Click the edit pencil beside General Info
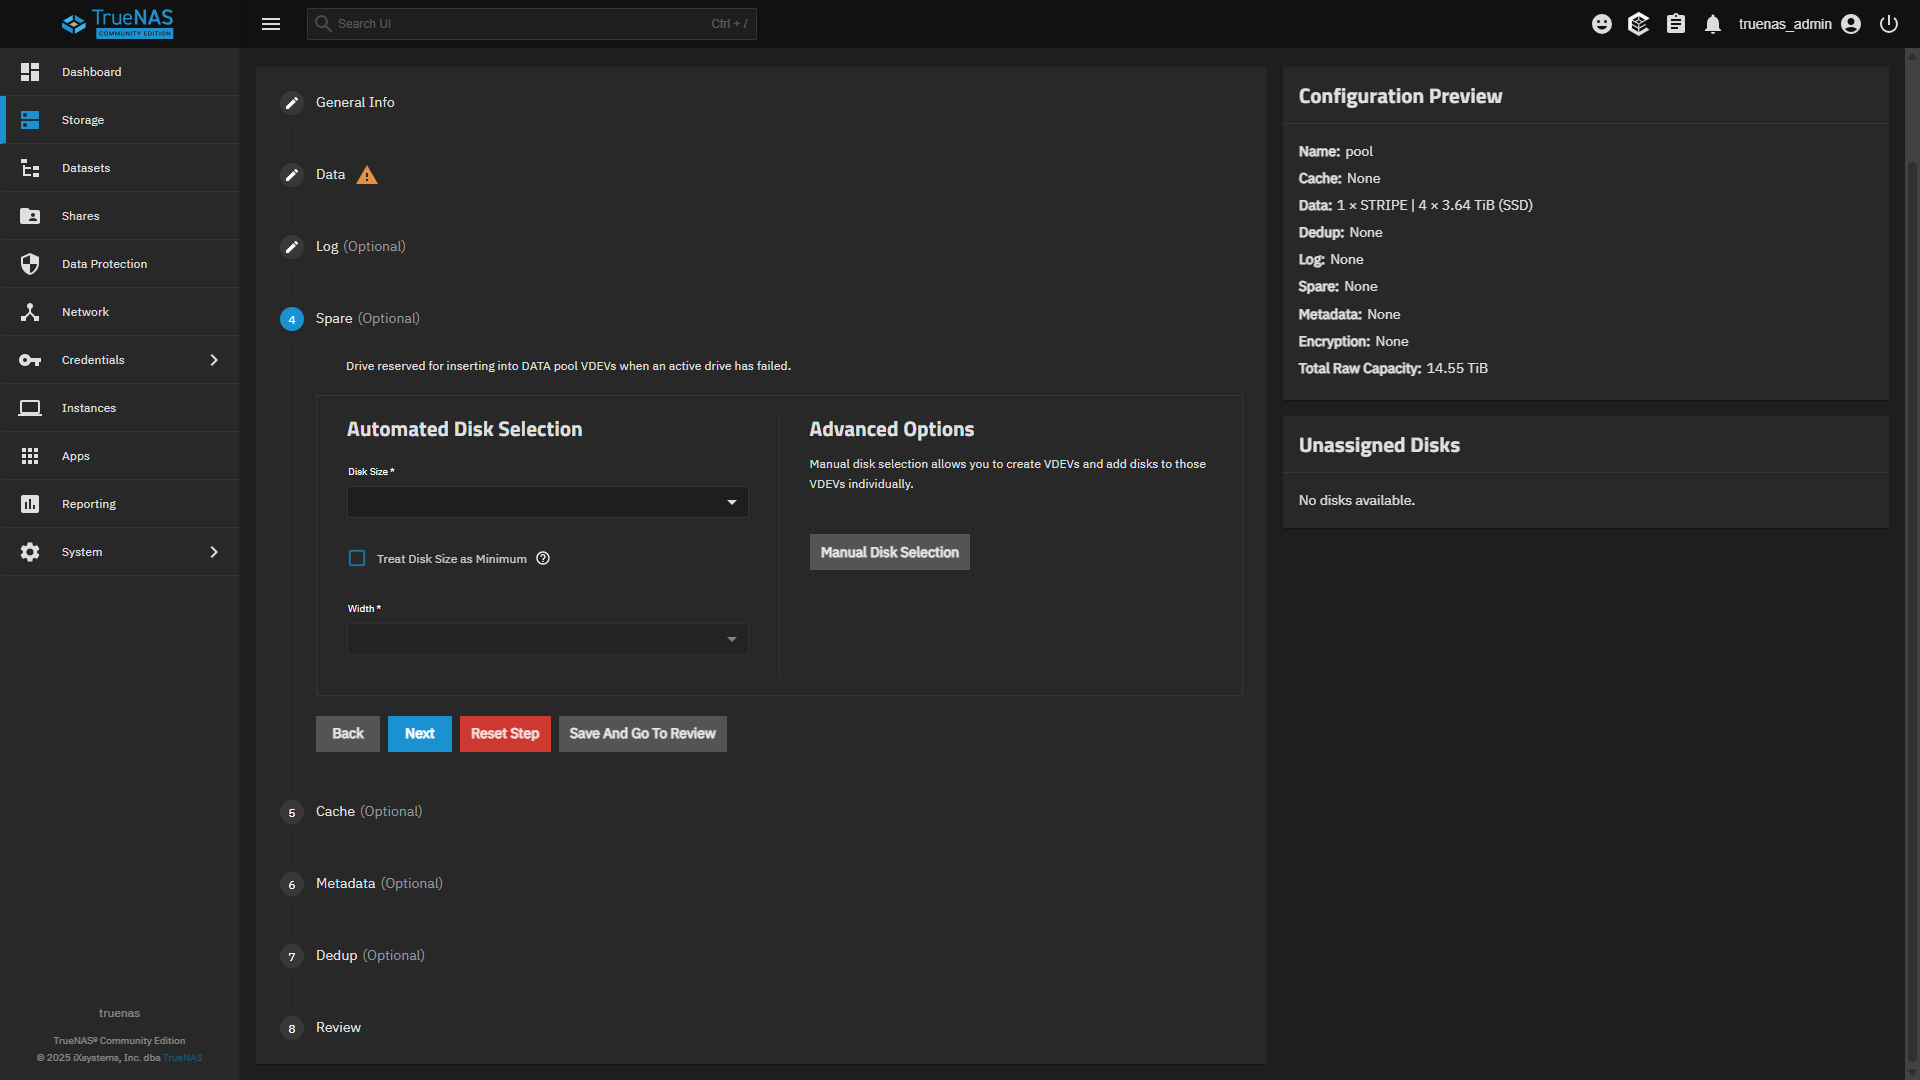Viewport: 1920px width, 1080px height. 292,103
